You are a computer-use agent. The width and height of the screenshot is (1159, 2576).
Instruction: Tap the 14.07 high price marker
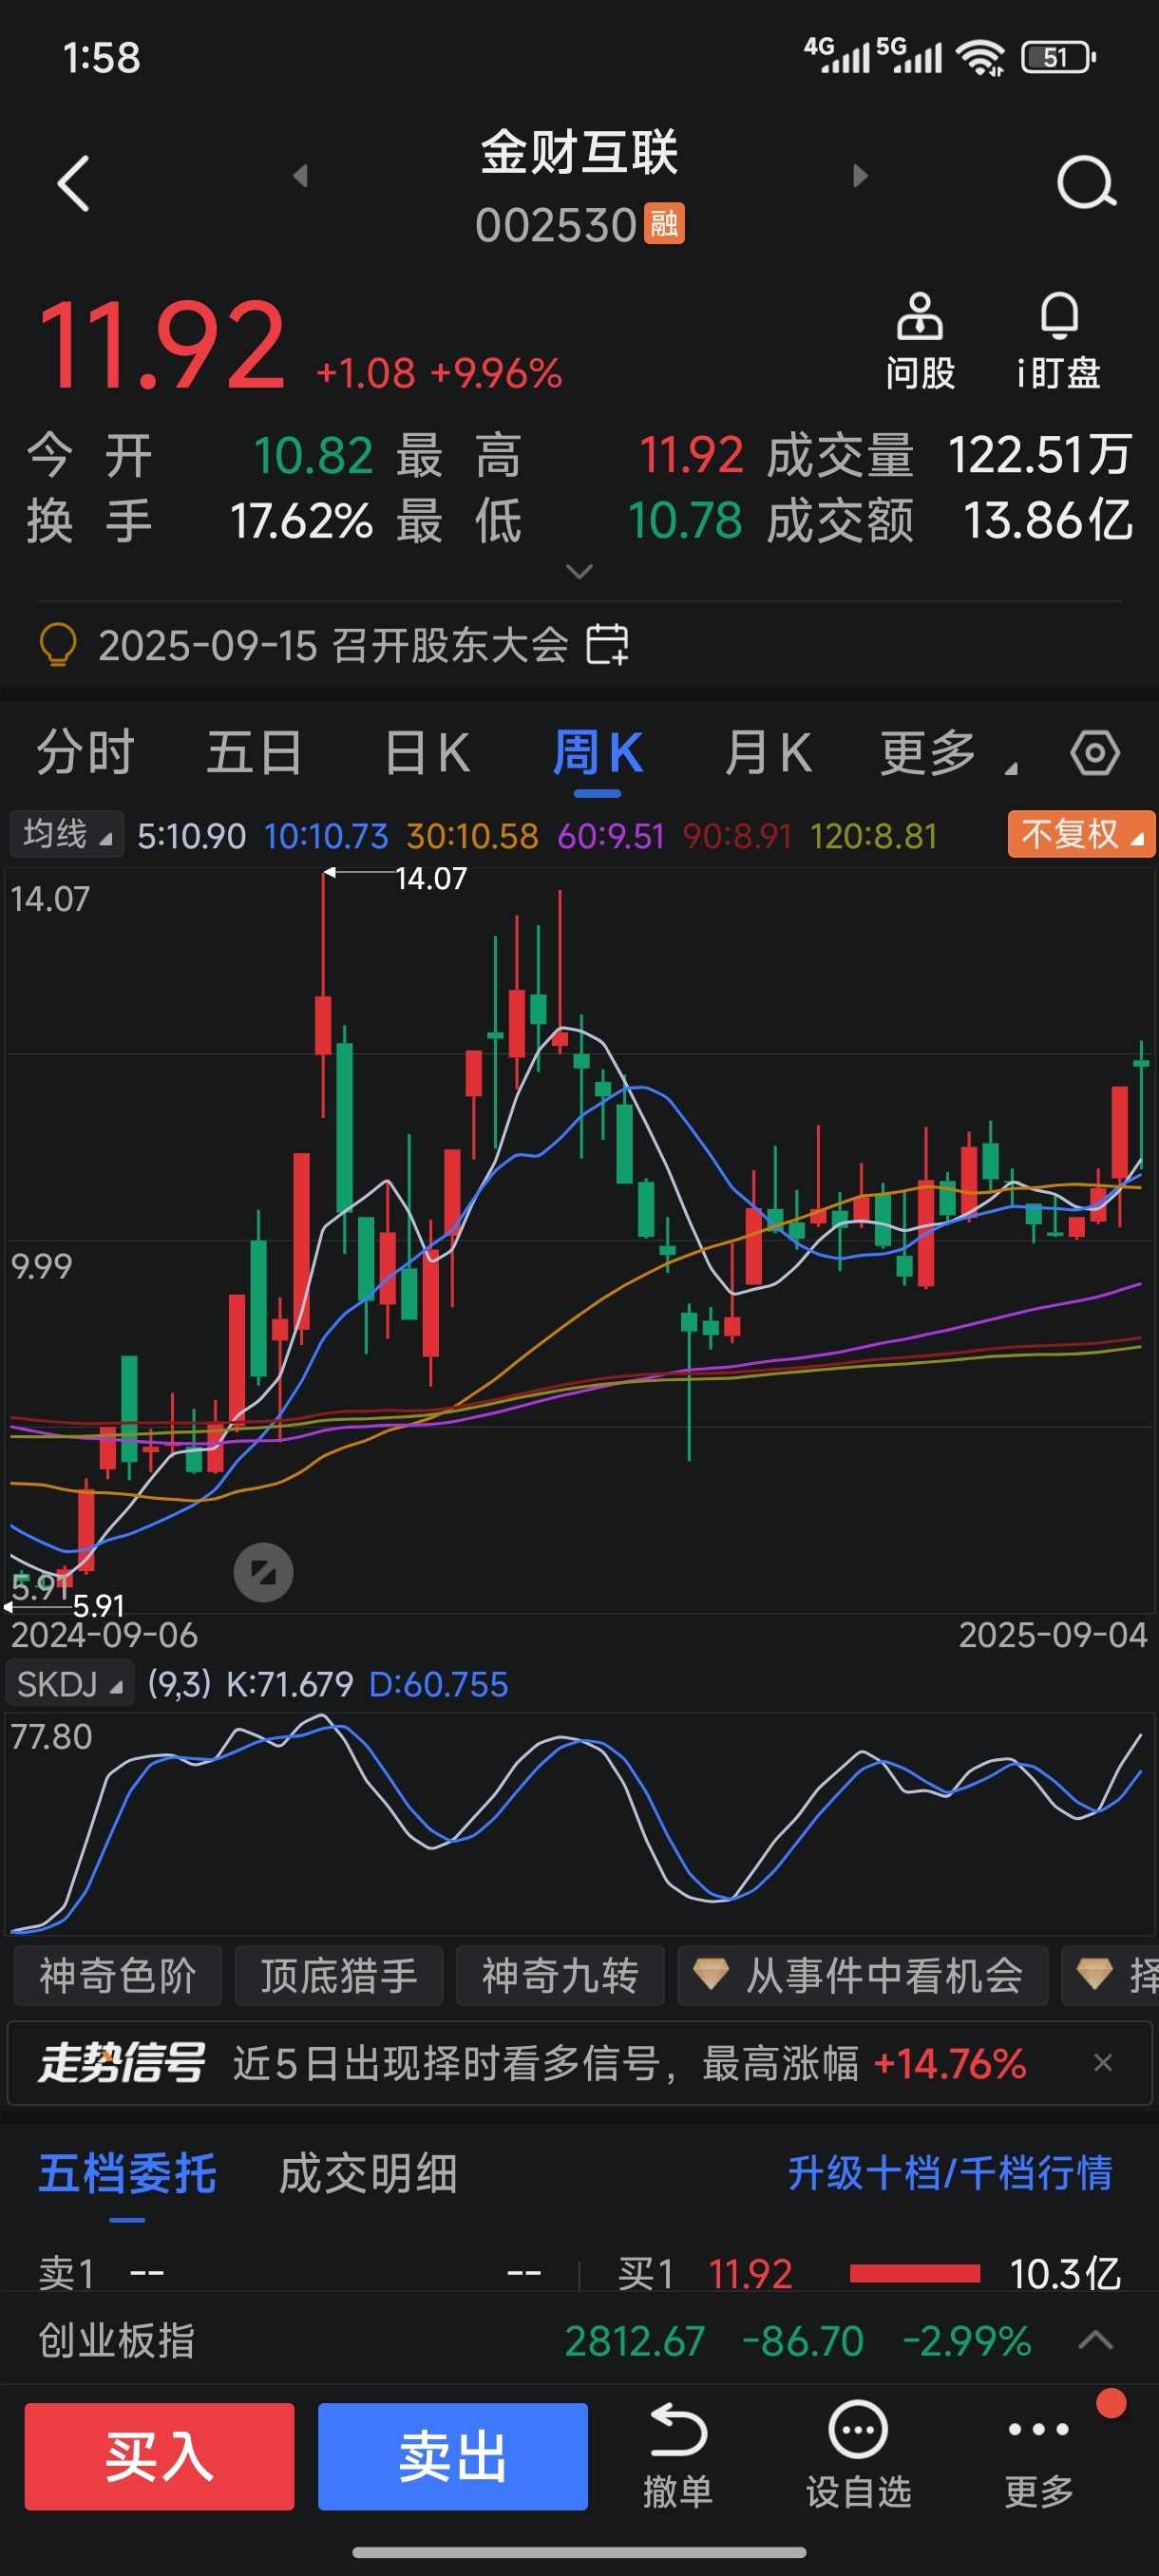click(x=431, y=878)
